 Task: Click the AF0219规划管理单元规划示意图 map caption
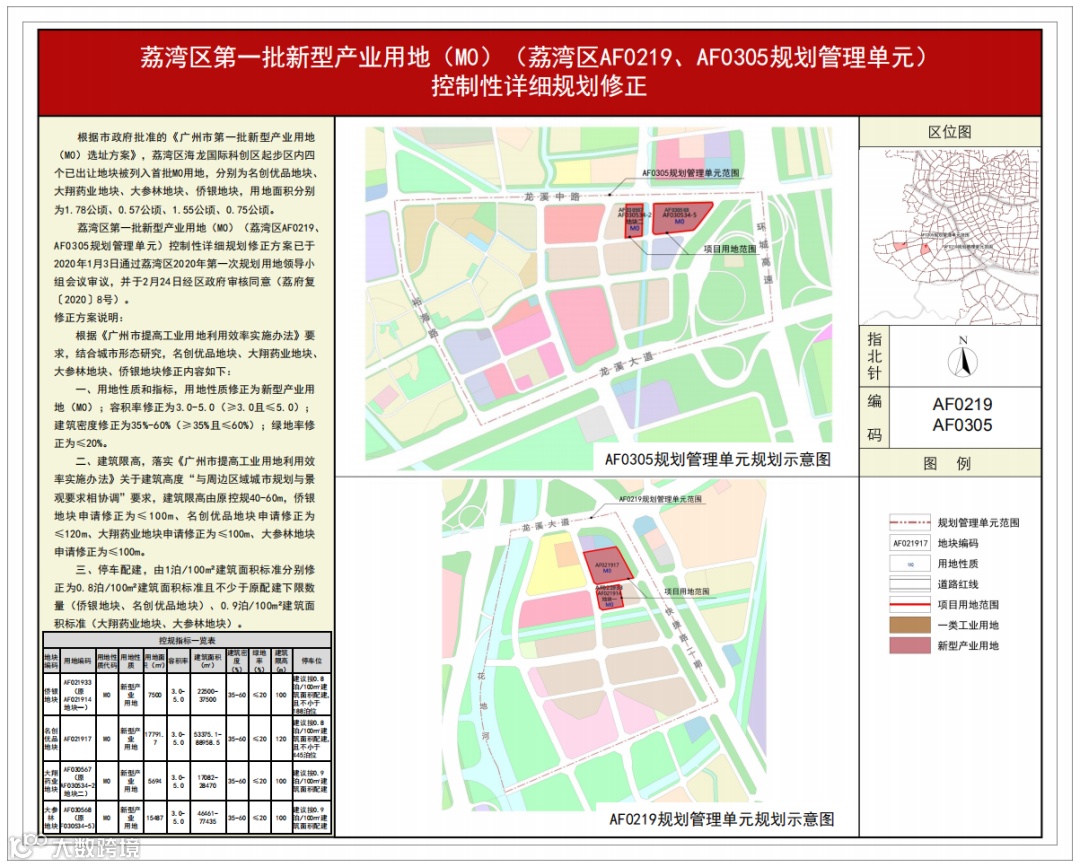point(721,819)
